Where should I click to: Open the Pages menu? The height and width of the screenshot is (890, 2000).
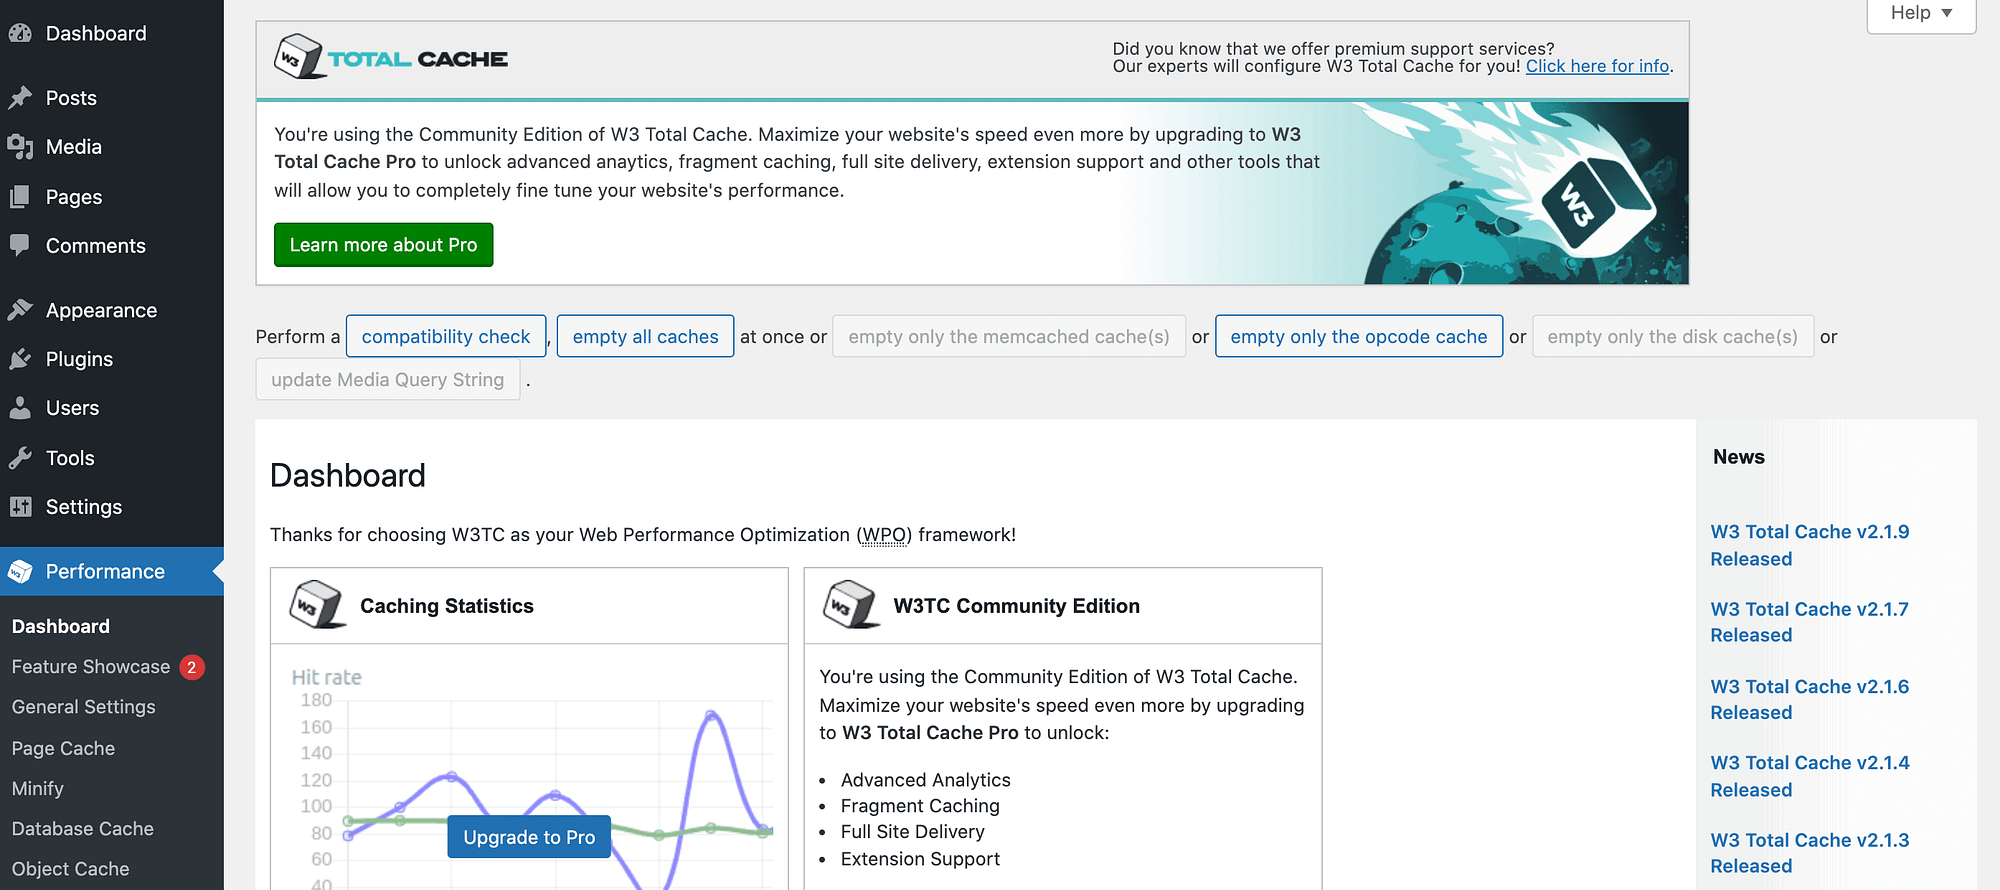112,197
